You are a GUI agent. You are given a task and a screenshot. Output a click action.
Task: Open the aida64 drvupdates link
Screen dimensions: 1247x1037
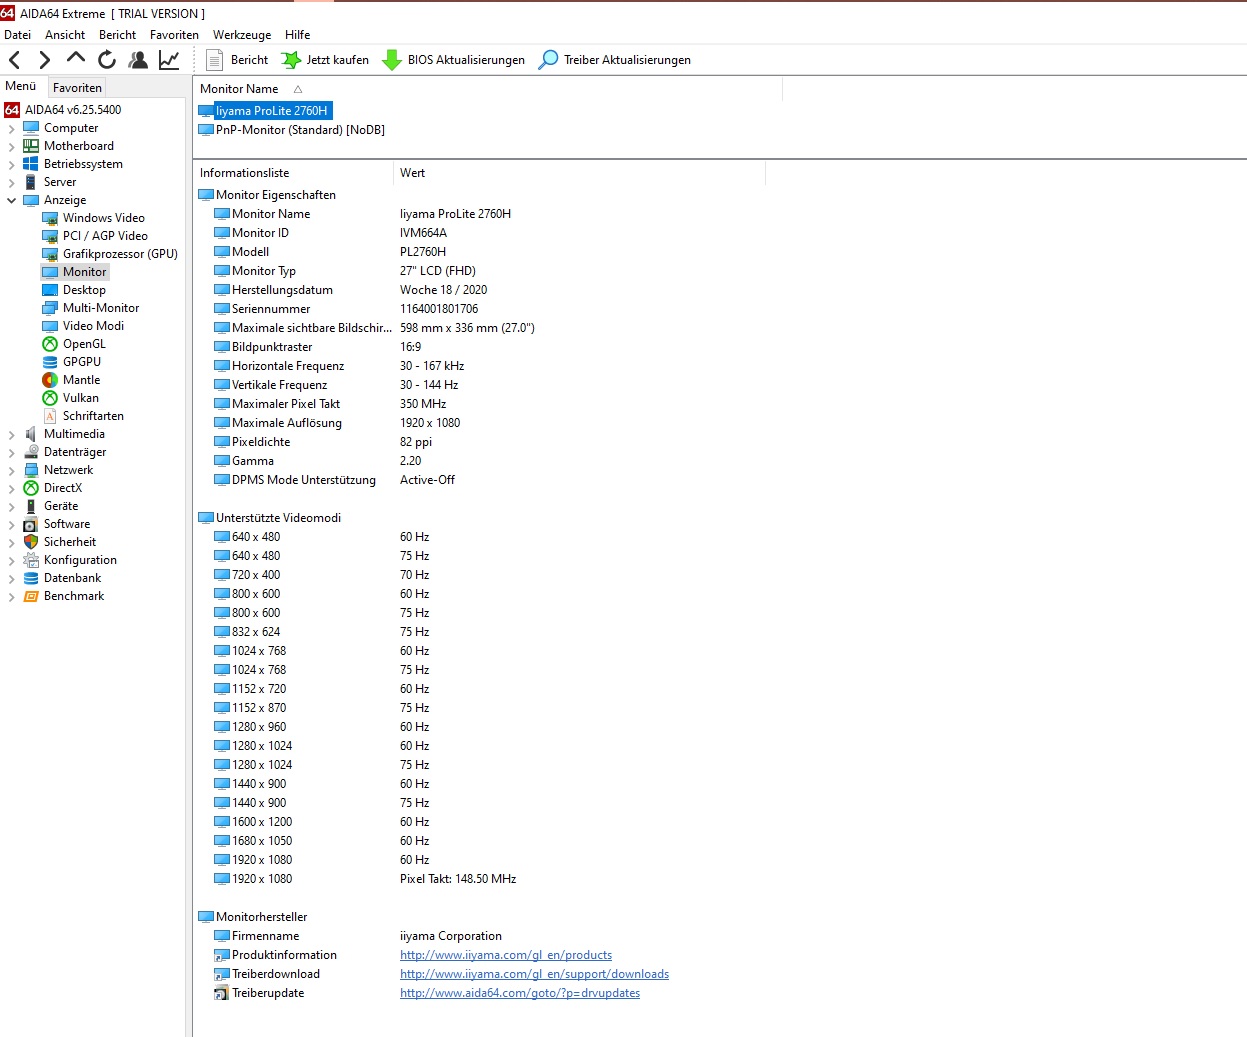click(x=520, y=993)
